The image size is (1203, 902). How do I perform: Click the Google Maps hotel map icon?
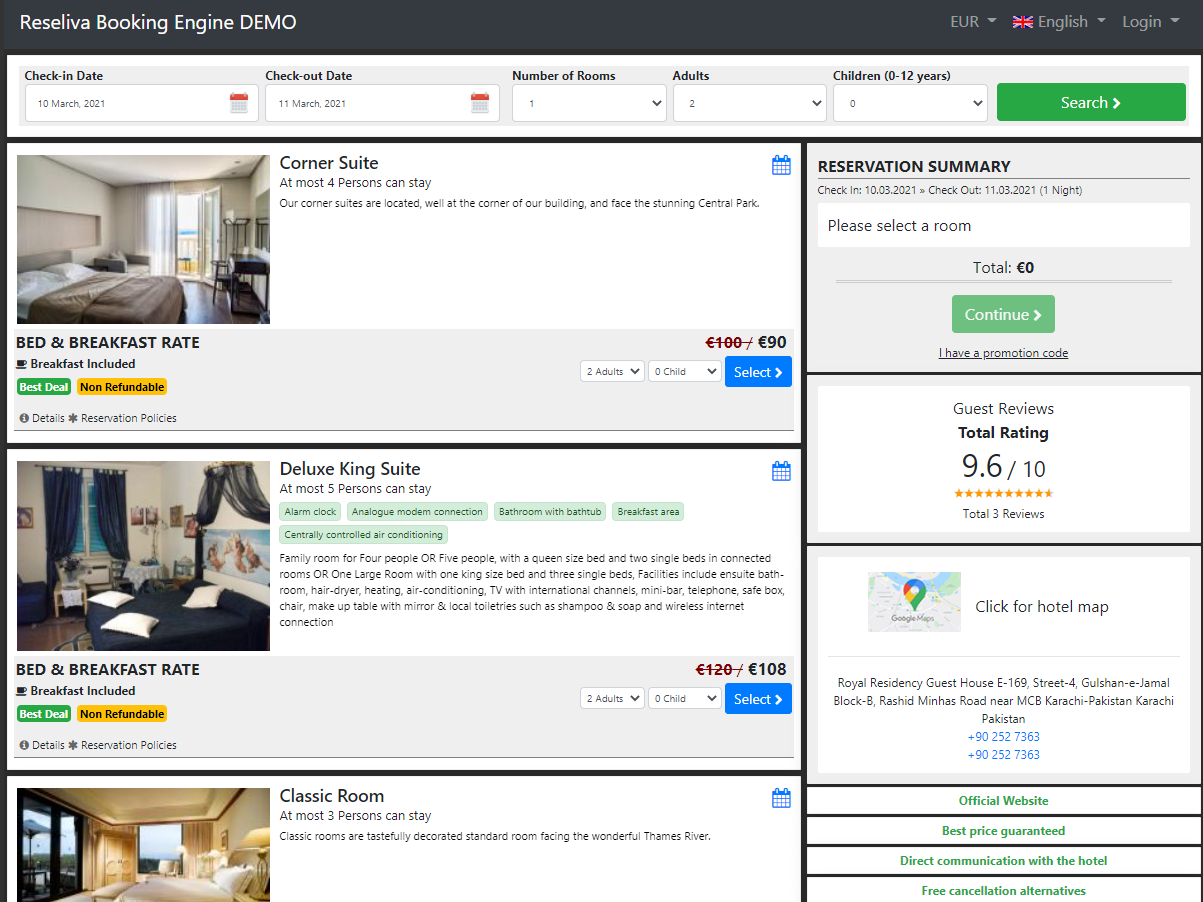914,601
